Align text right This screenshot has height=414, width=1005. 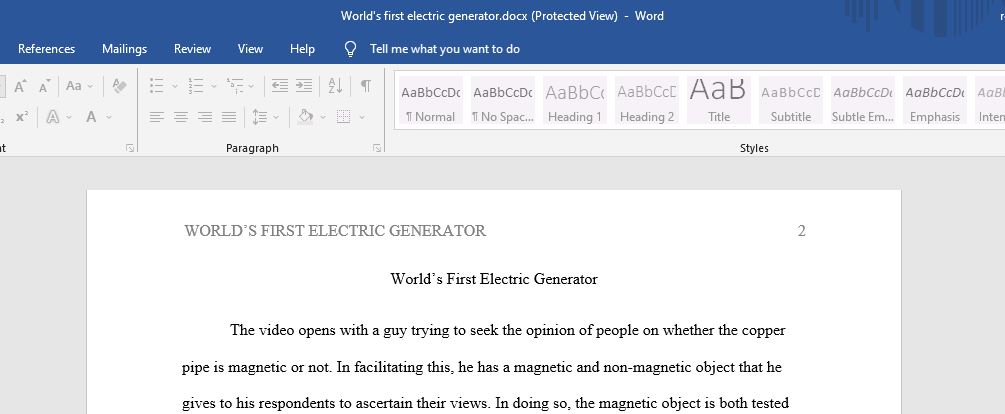tap(205, 117)
